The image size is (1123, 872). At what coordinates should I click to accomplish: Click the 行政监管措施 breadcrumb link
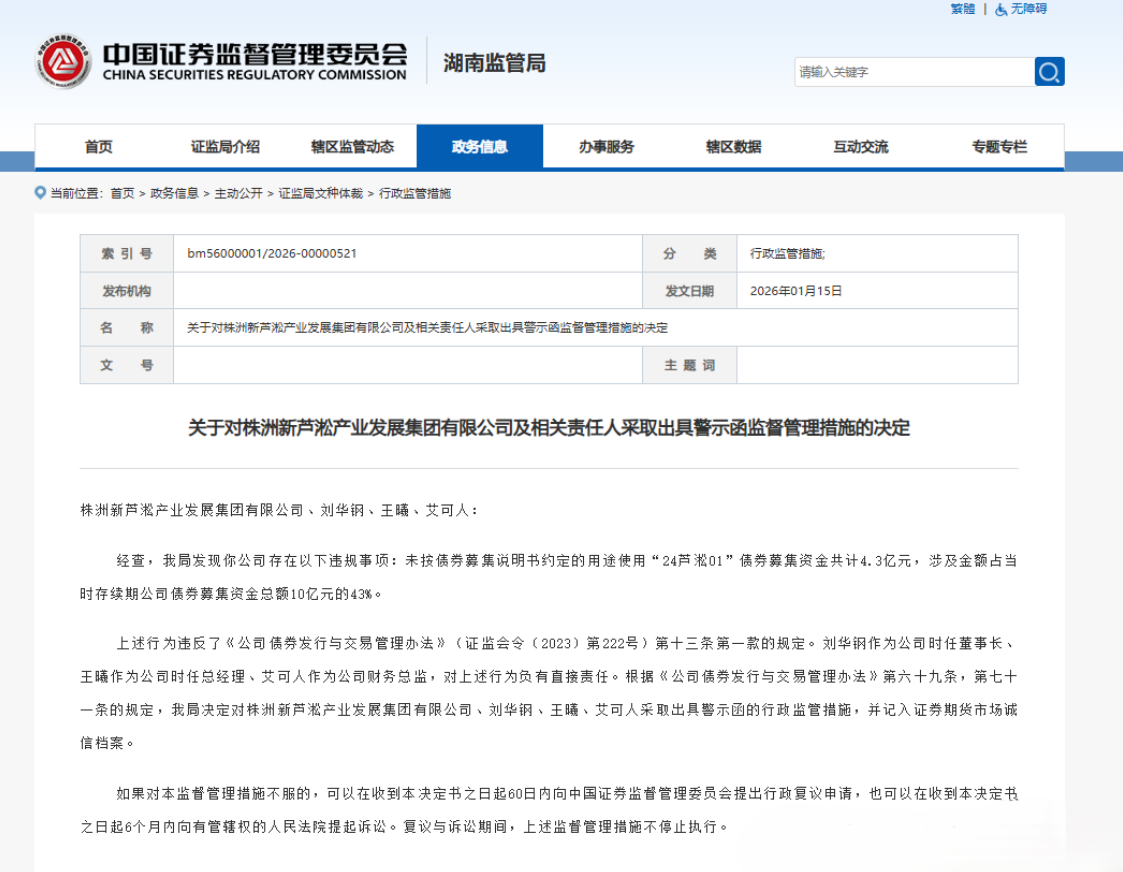pos(415,194)
